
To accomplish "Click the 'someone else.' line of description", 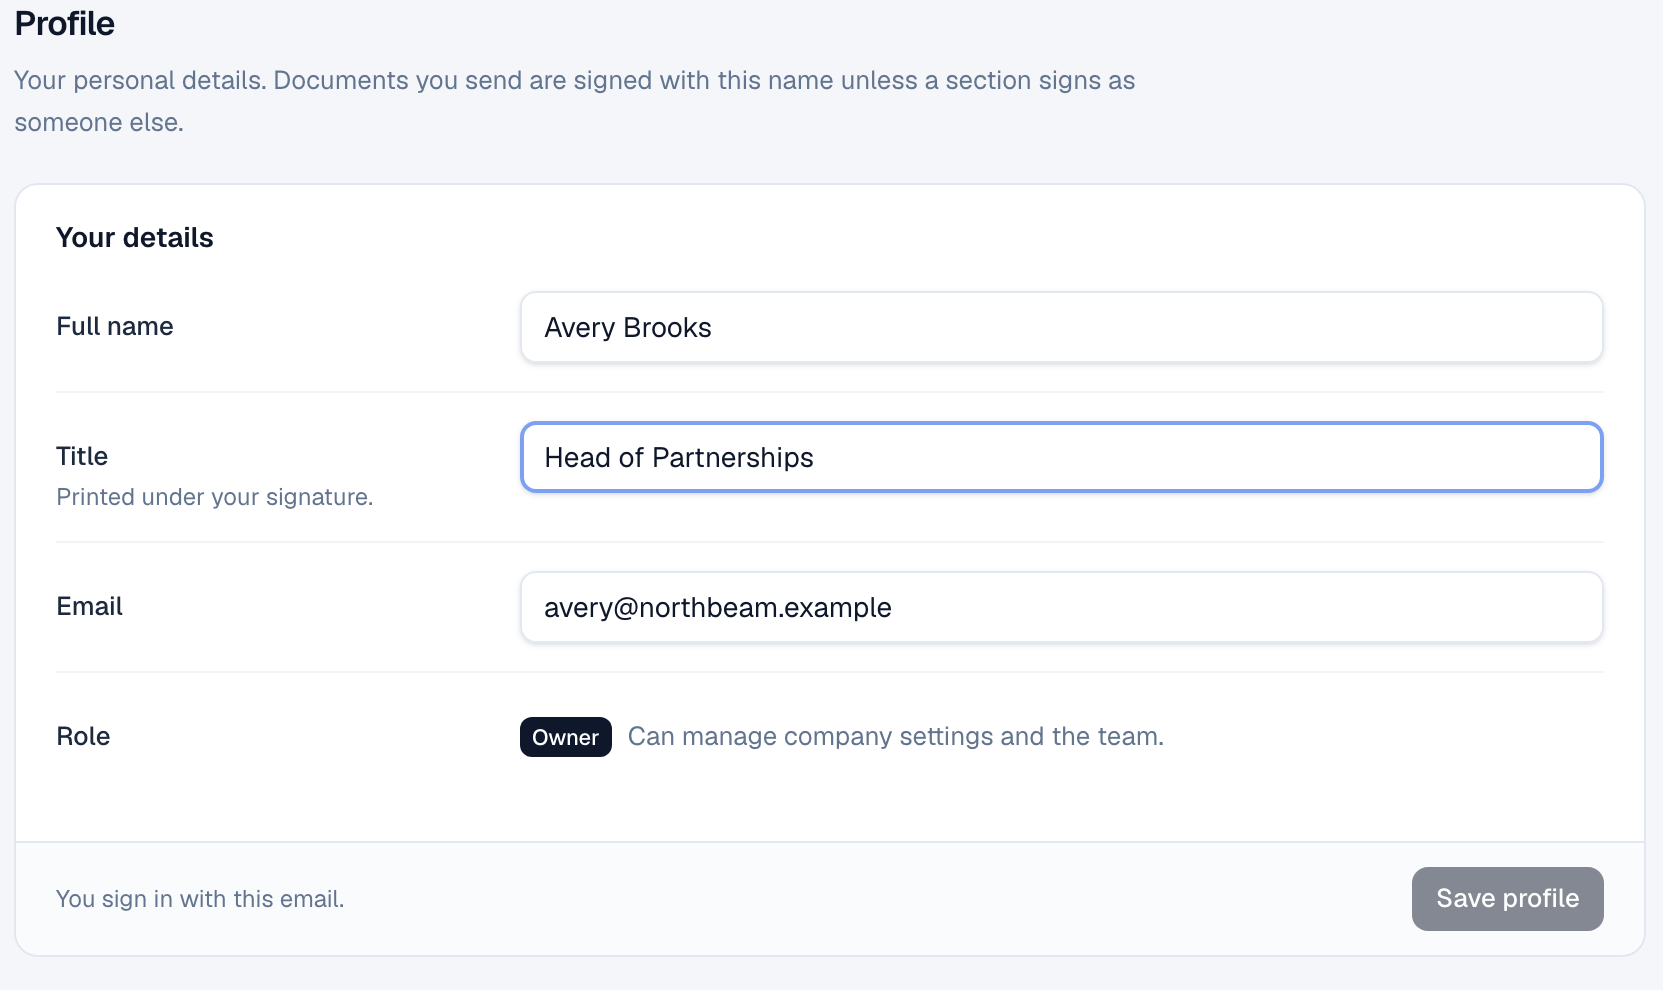I will (x=99, y=122).
